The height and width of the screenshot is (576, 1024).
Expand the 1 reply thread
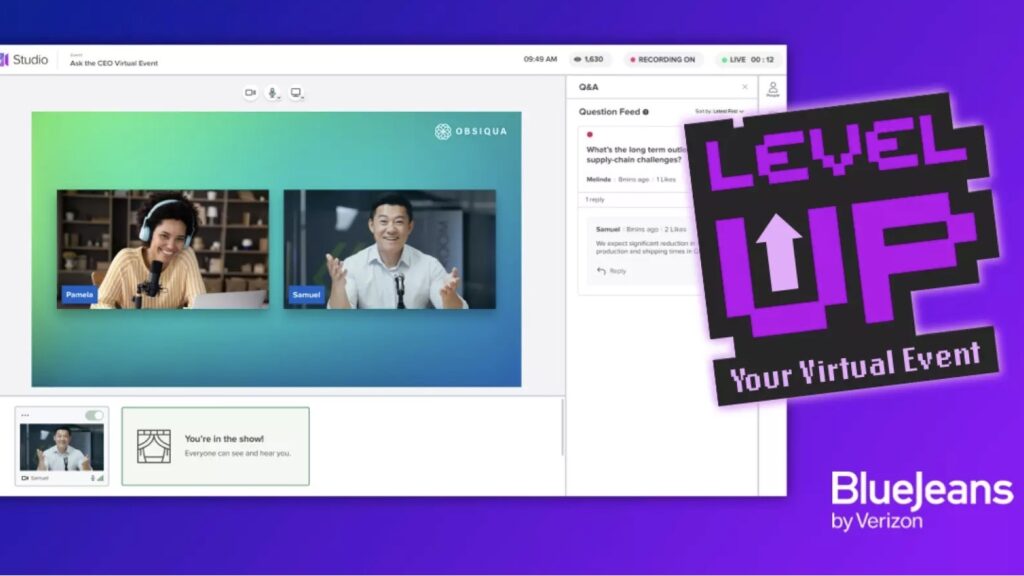(x=594, y=200)
